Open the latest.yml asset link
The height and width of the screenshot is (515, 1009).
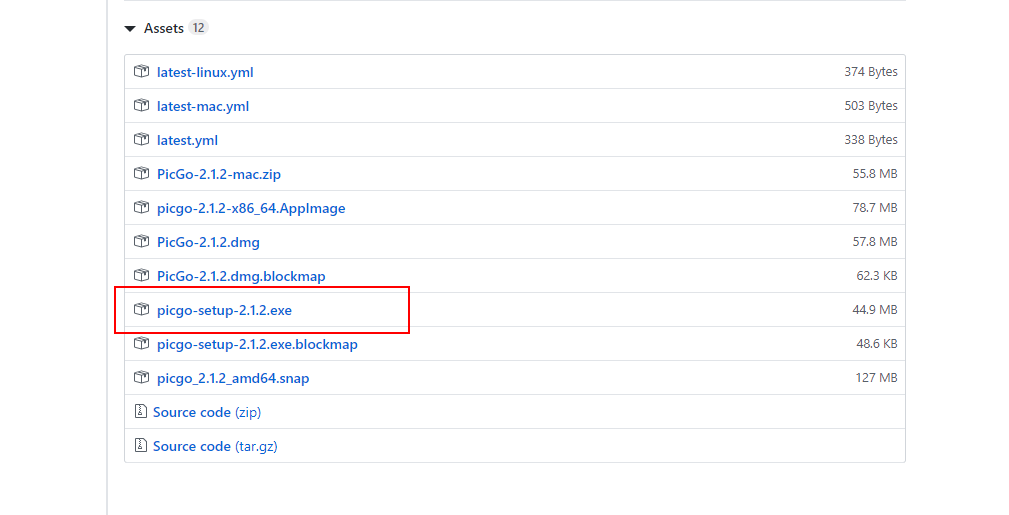(x=187, y=140)
